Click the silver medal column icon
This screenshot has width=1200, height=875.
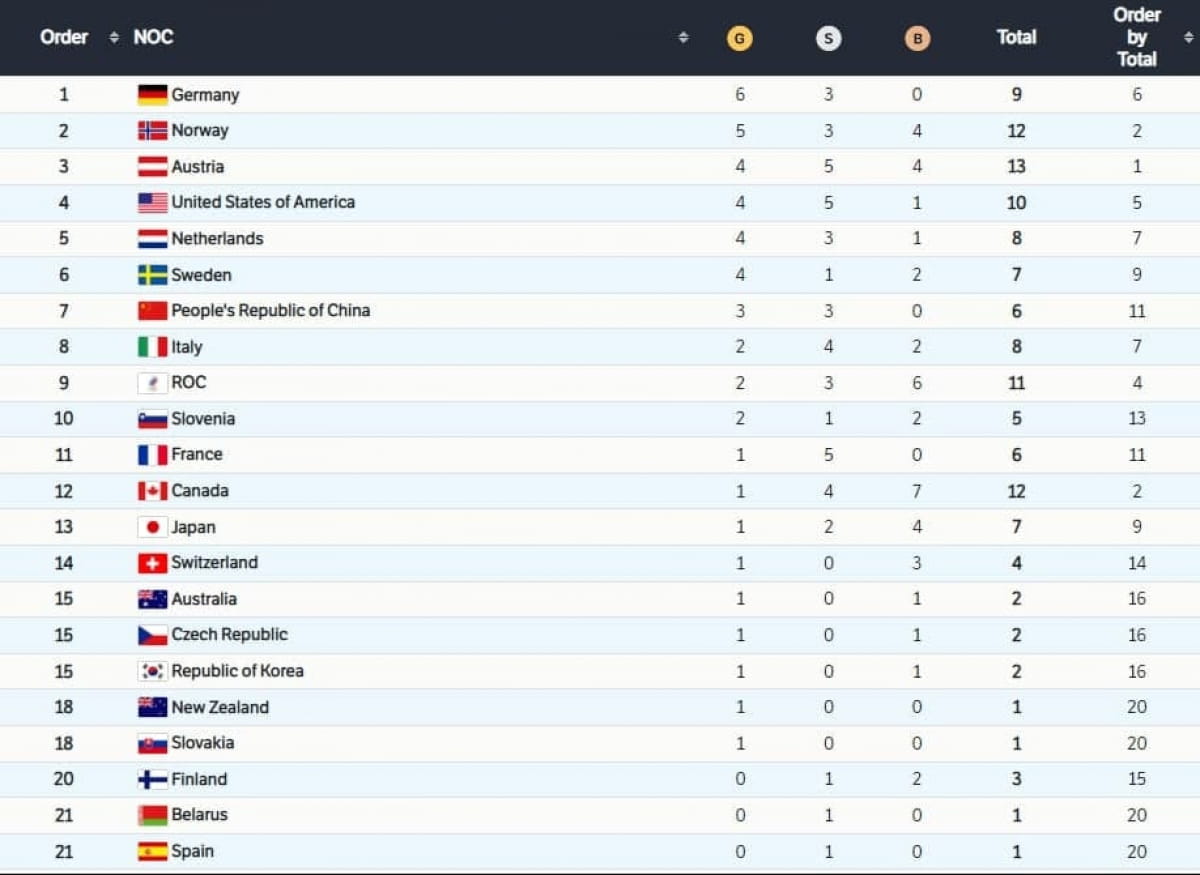(x=828, y=39)
